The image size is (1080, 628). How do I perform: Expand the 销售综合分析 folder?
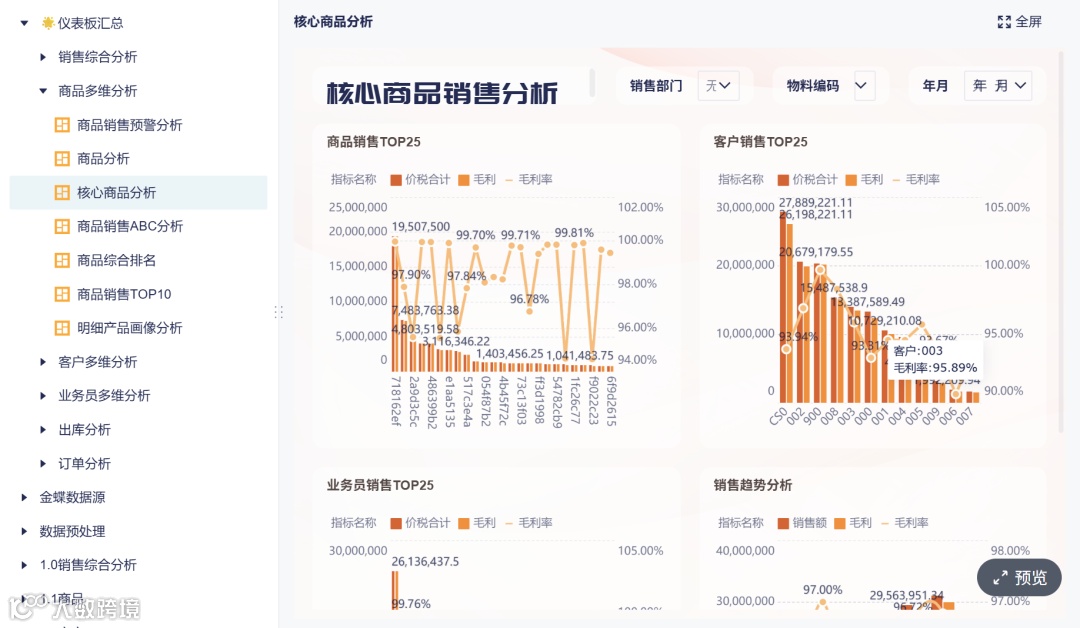point(43,57)
